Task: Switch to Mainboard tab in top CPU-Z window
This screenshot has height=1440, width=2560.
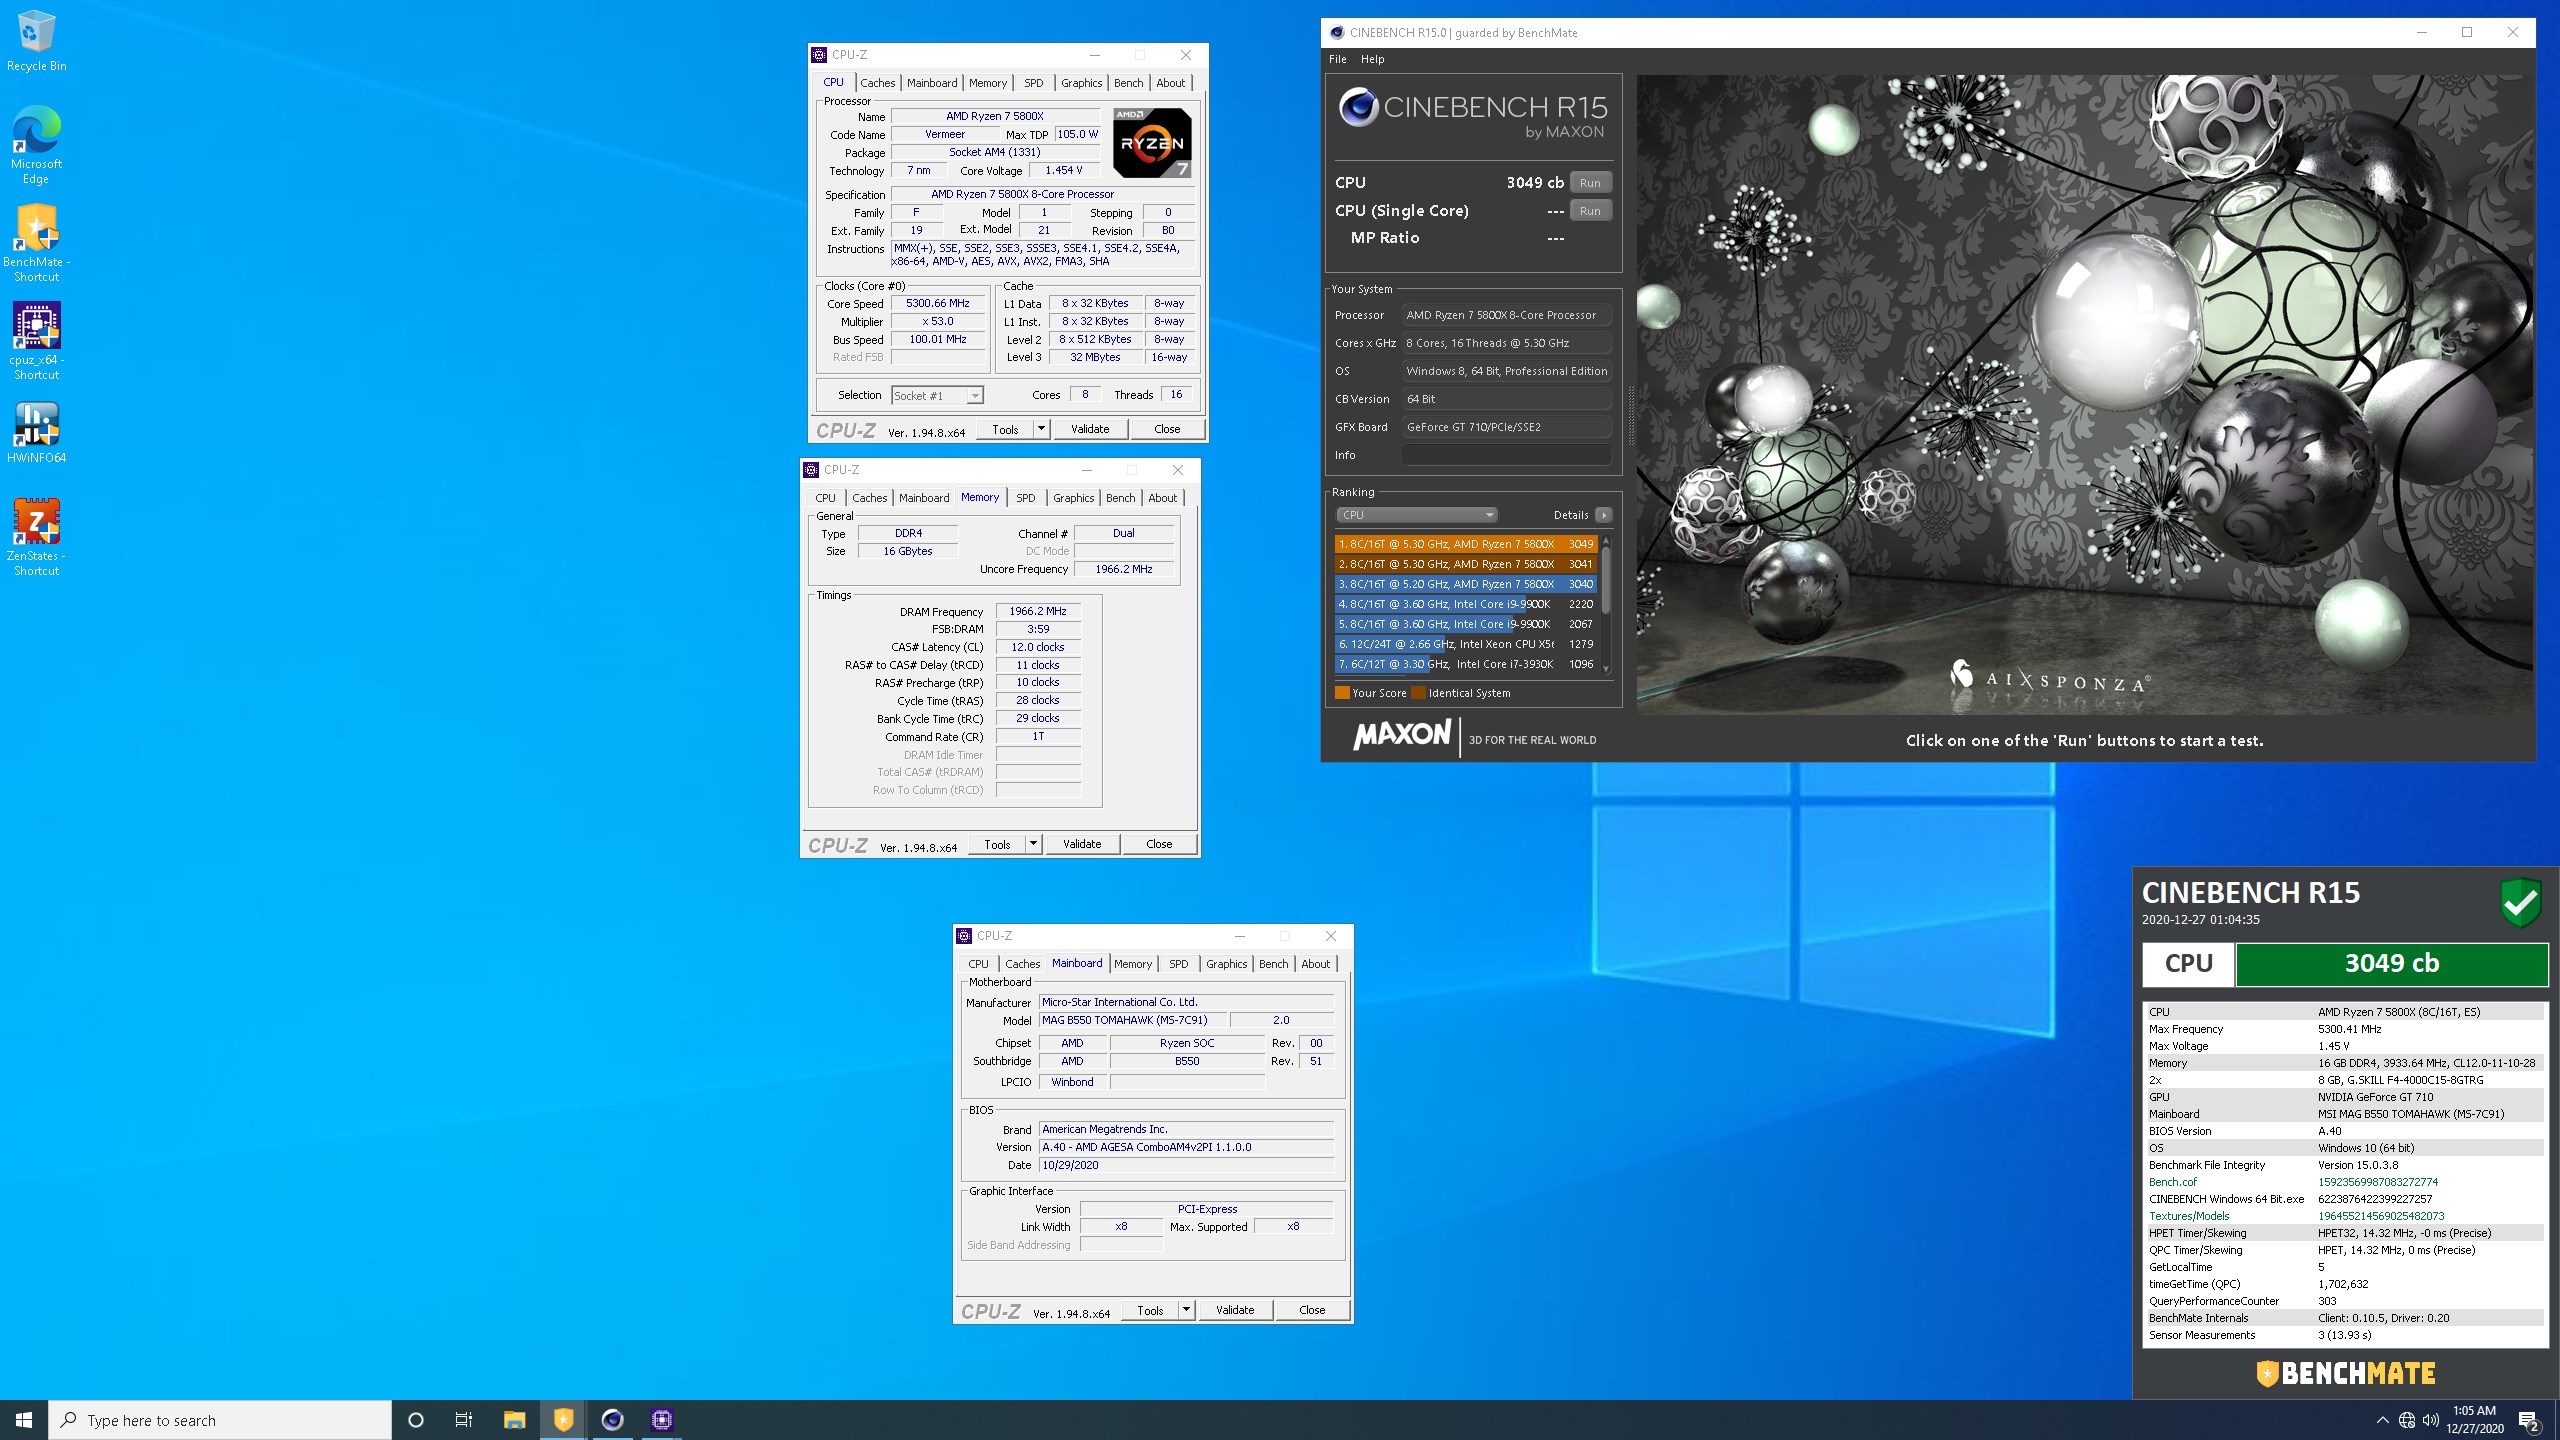Action: pyautogui.click(x=932, y=83)
